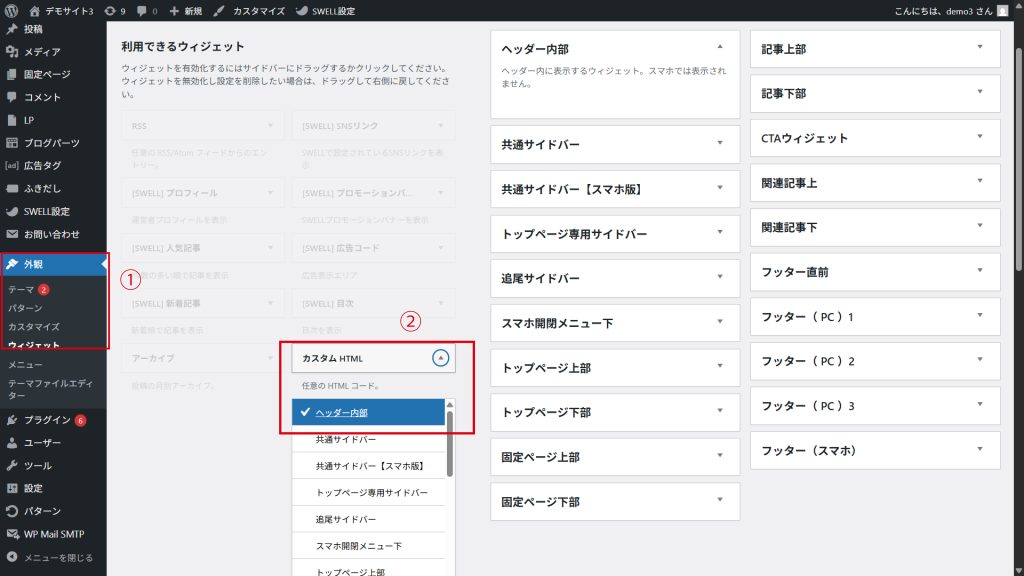
Task: Click the WordPress logo in admin bar
Action: (12, 11)
